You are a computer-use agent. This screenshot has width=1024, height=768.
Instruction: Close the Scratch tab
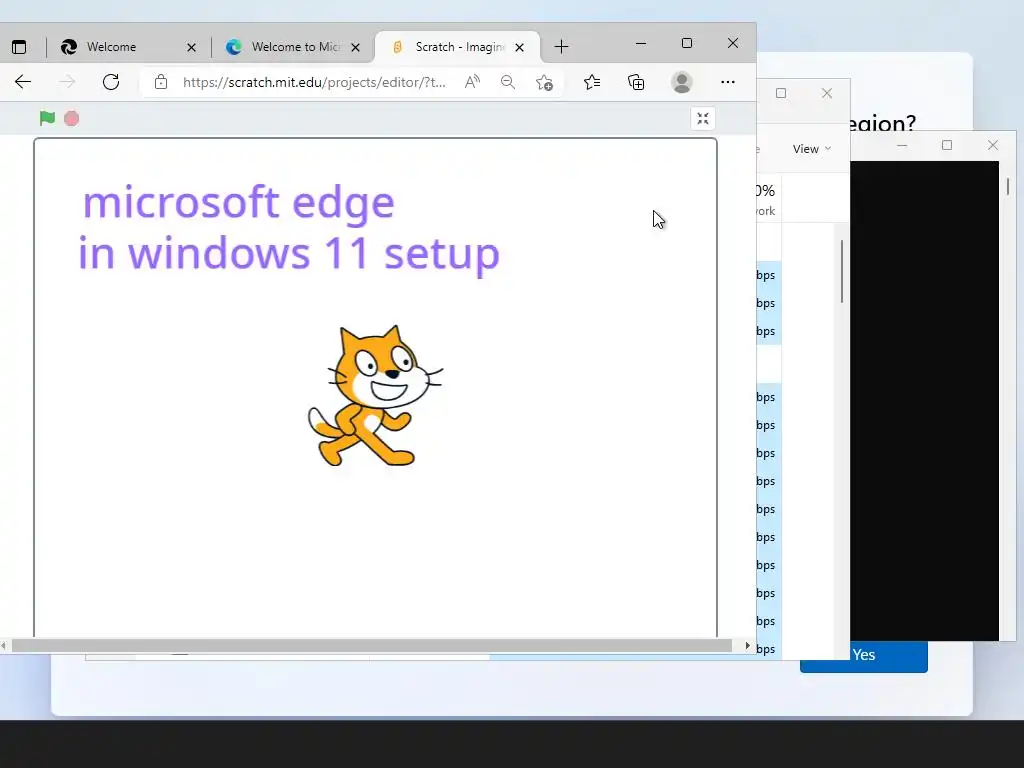point(519,47)
